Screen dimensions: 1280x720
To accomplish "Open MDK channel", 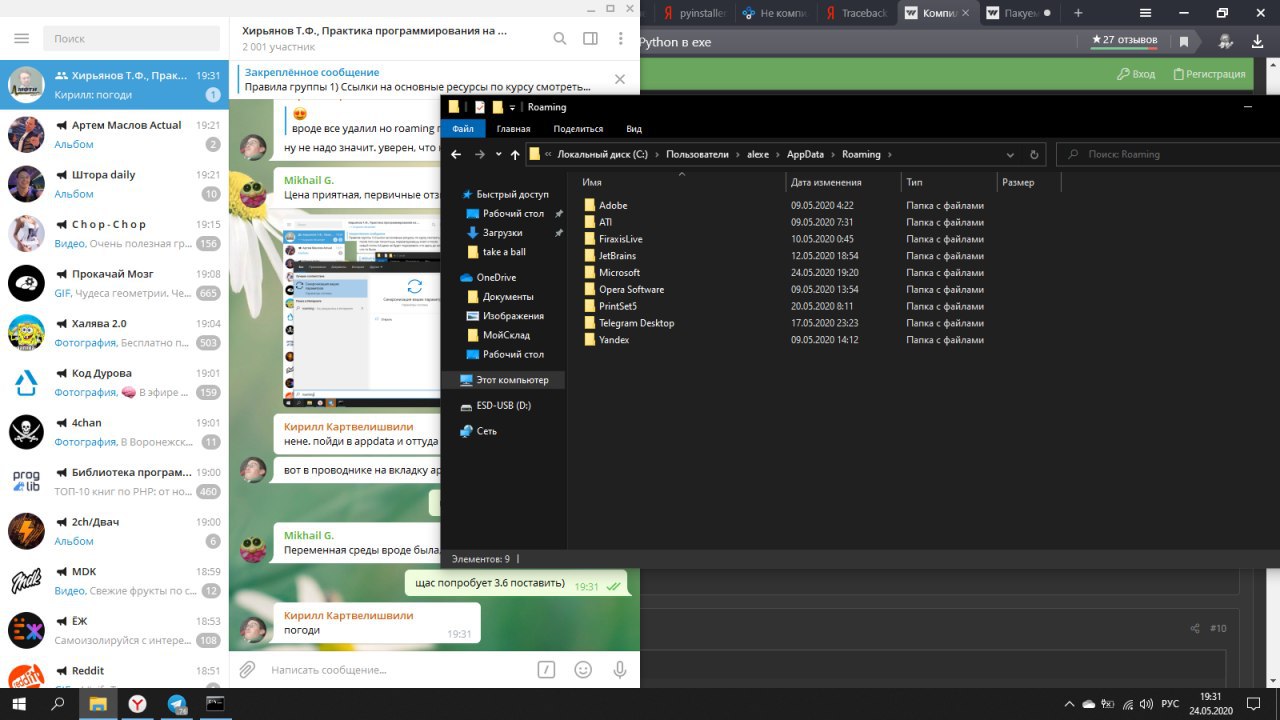I will (x=114, y=581).
